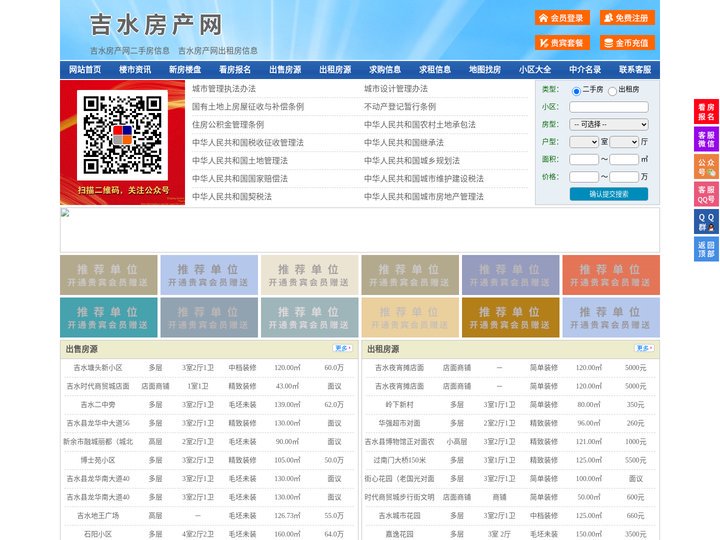Open 楼市资讯 in navigation bar
Viewport: 720px width, 540px height.
click(135, 70)
